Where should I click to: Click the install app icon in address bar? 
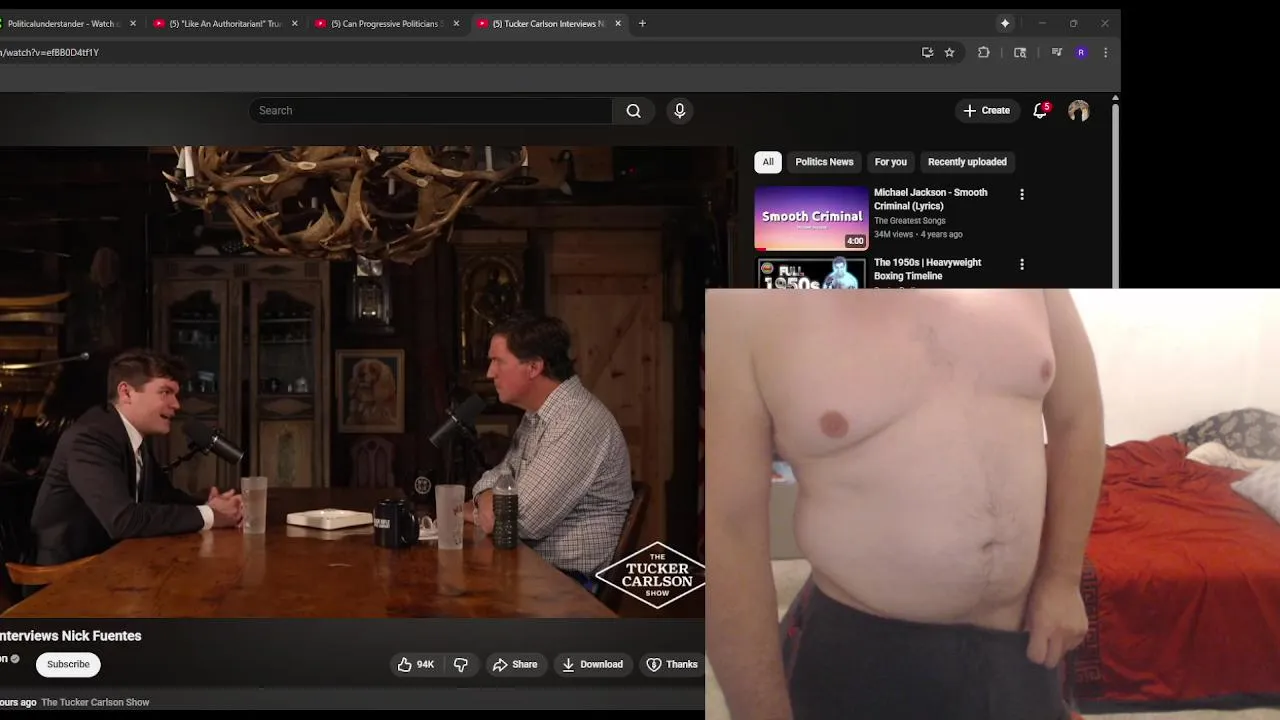(927, 52)
